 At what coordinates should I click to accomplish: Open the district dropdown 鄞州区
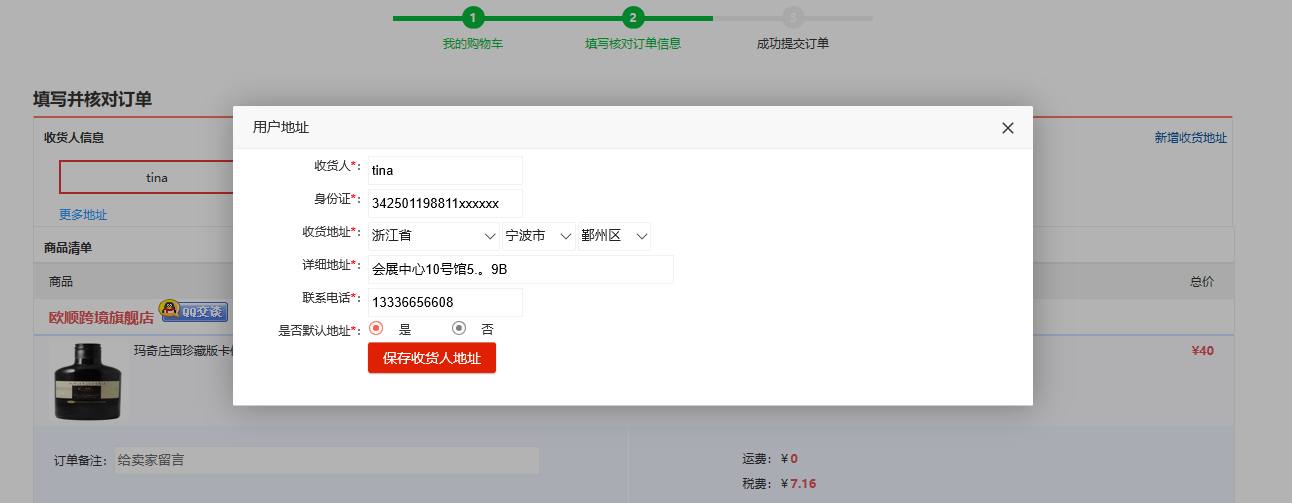[x=614, y=236]
